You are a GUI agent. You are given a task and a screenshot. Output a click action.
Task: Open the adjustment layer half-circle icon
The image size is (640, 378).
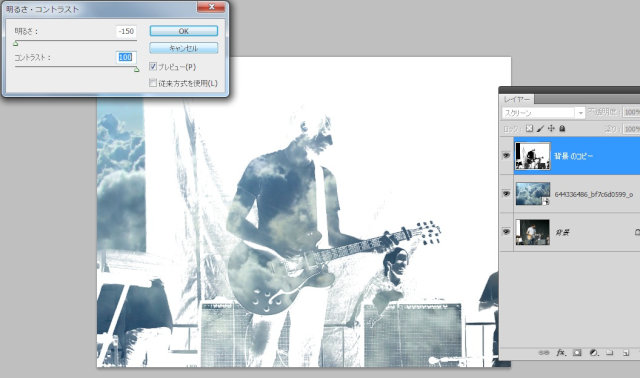tap(594, 352)
